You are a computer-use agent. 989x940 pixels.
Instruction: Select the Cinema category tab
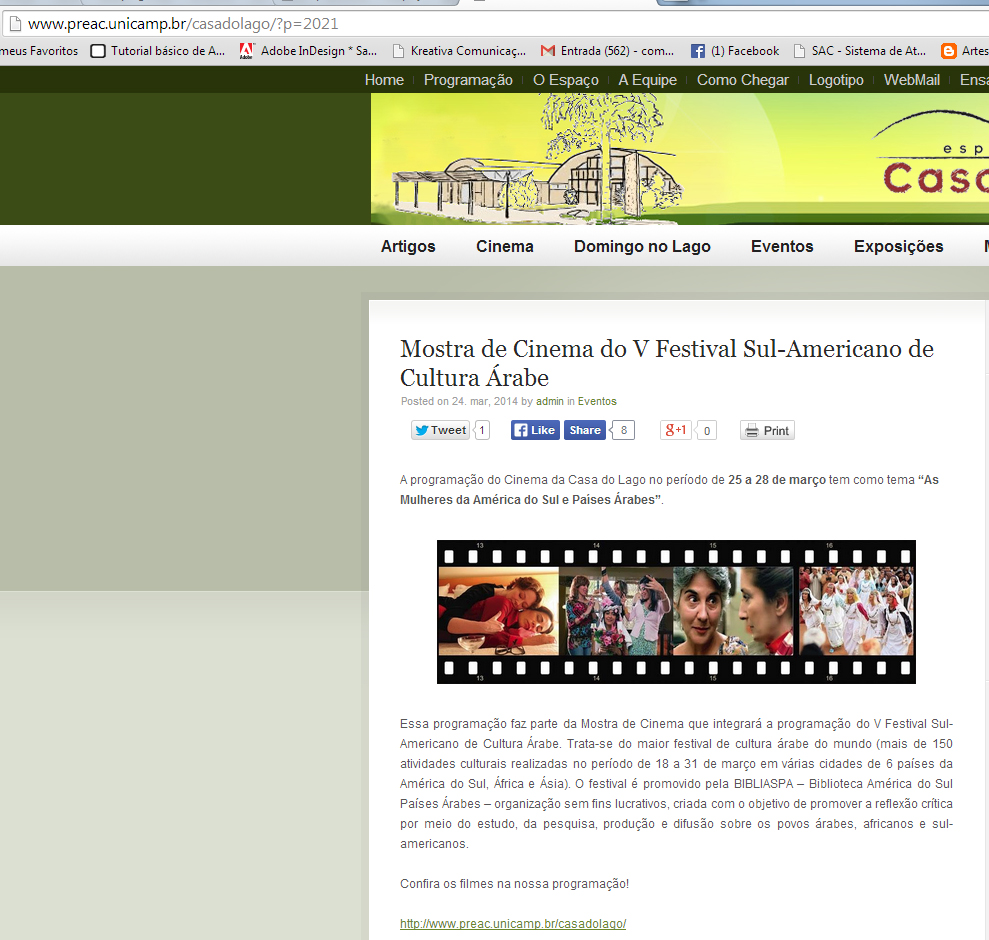tap(505, 246)
